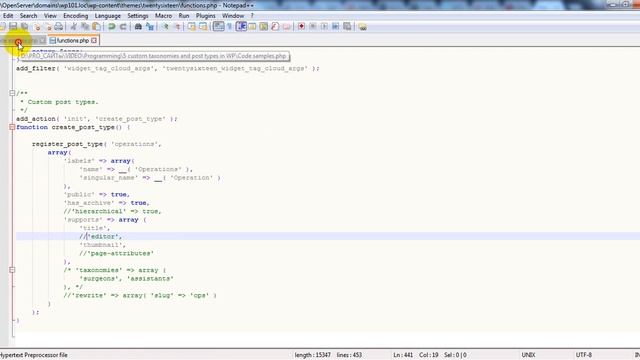640x360 pixels.
Task: Click the Print toolbar icon
Action: [59, 27]
